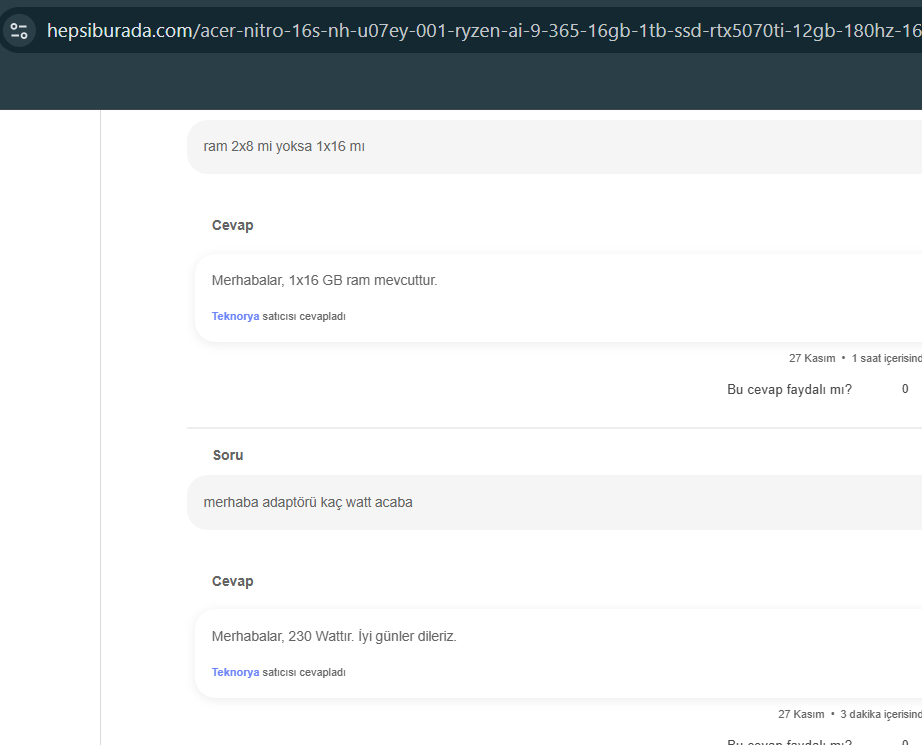Screen dimensions: 922x745
Task: Click the "27 Kasım" date under the RAM answer
Action: point(811,358)
